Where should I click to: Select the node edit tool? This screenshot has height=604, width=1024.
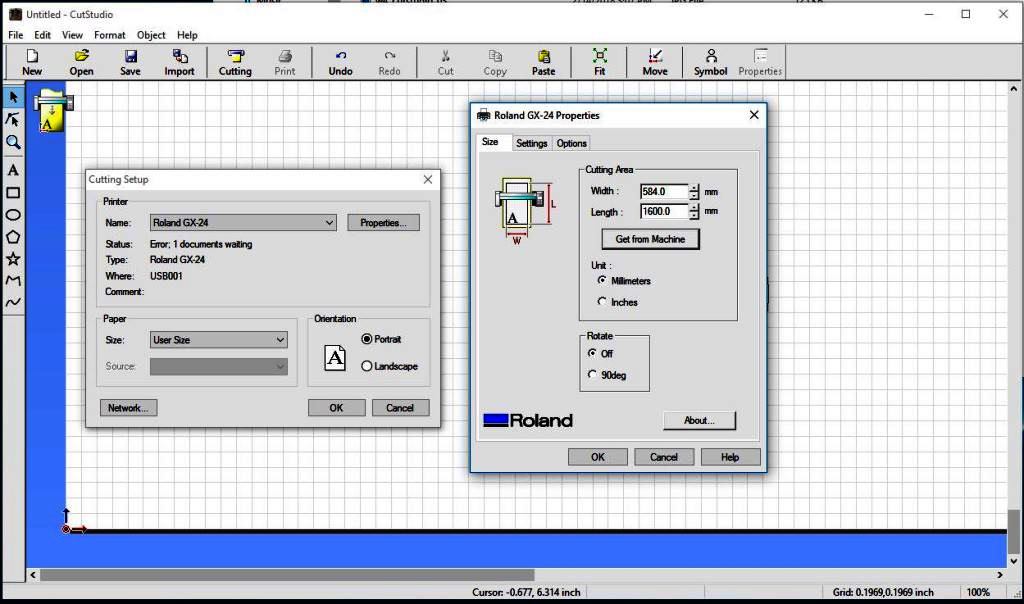[13, 119]
